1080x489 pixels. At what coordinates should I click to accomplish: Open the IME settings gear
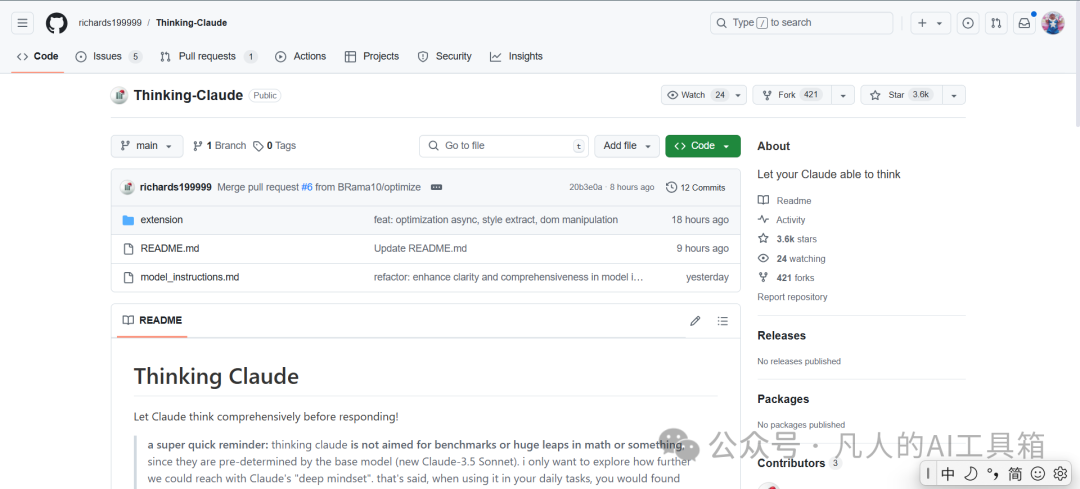1060,474
